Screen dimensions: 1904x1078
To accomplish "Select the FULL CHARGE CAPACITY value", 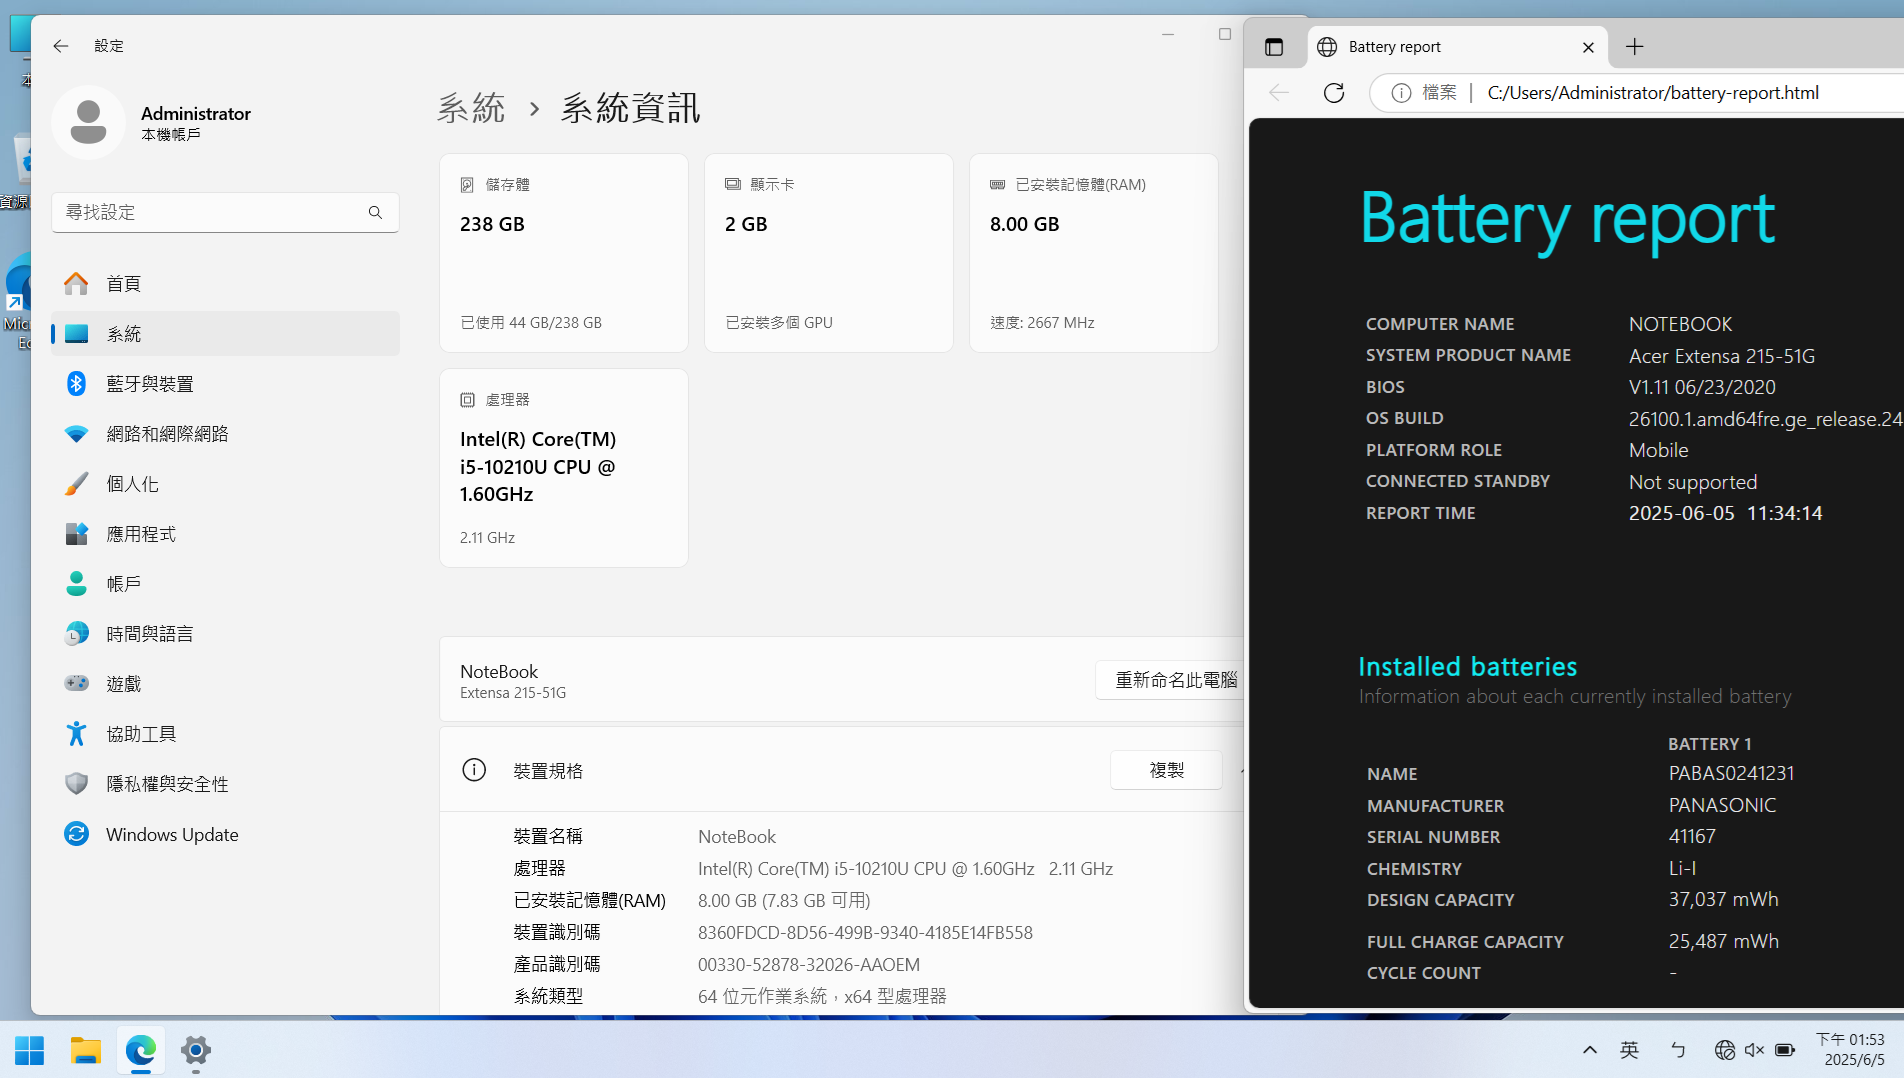I will [1723, 942].
